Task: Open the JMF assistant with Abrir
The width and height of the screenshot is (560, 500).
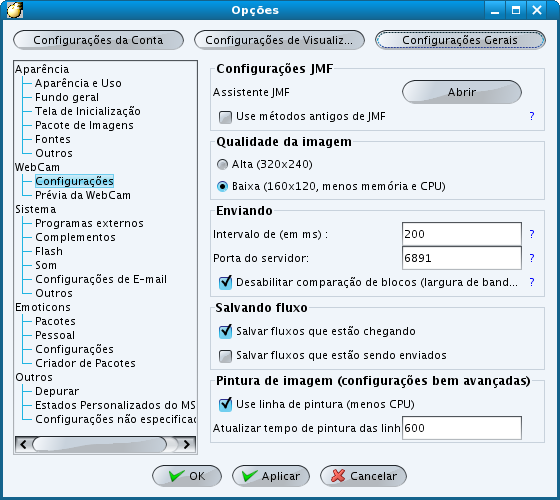Action: [462, 92]
